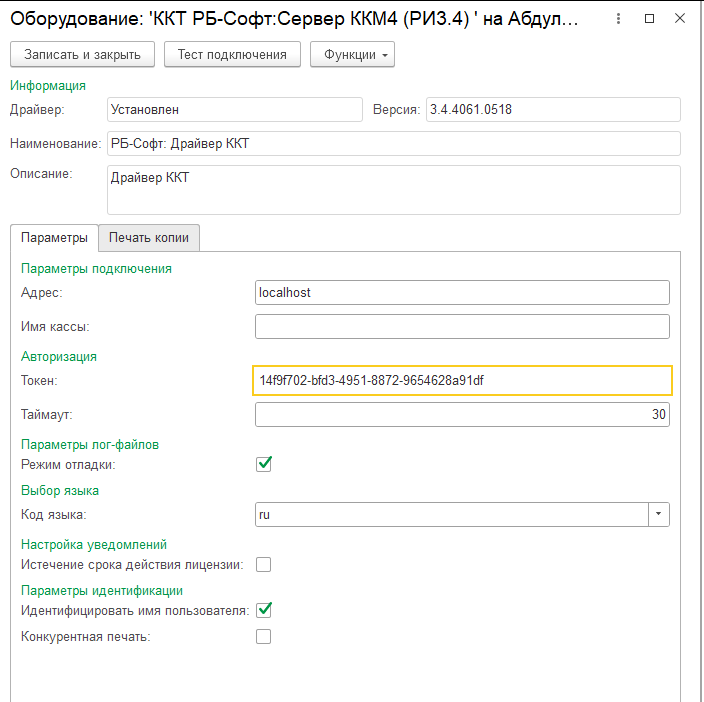Maximize the equipment window
The width and height of the screenshot is (704, 702).
pyautogui.click(x=649, y=18)
